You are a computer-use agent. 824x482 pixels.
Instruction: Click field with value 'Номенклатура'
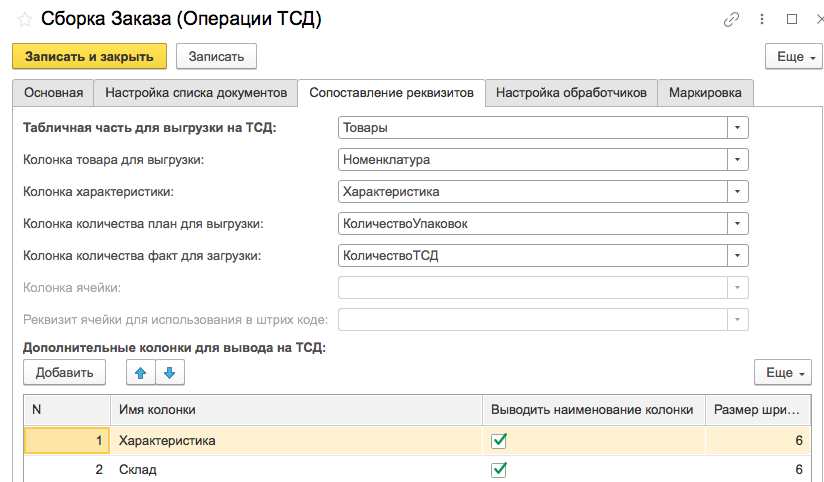533,160
